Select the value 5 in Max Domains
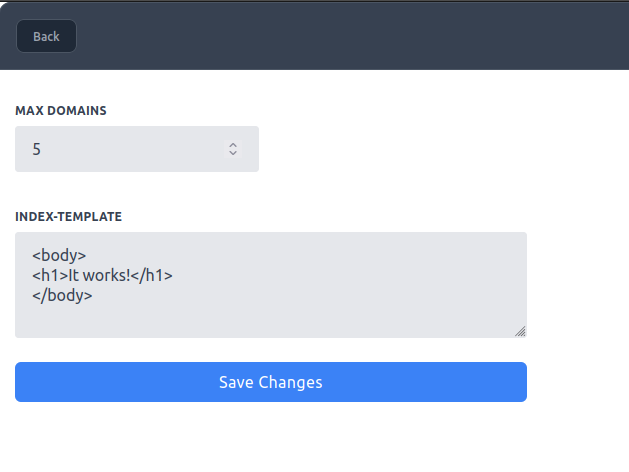The height and width of the screenshot is (472, 629). point(37,149)
